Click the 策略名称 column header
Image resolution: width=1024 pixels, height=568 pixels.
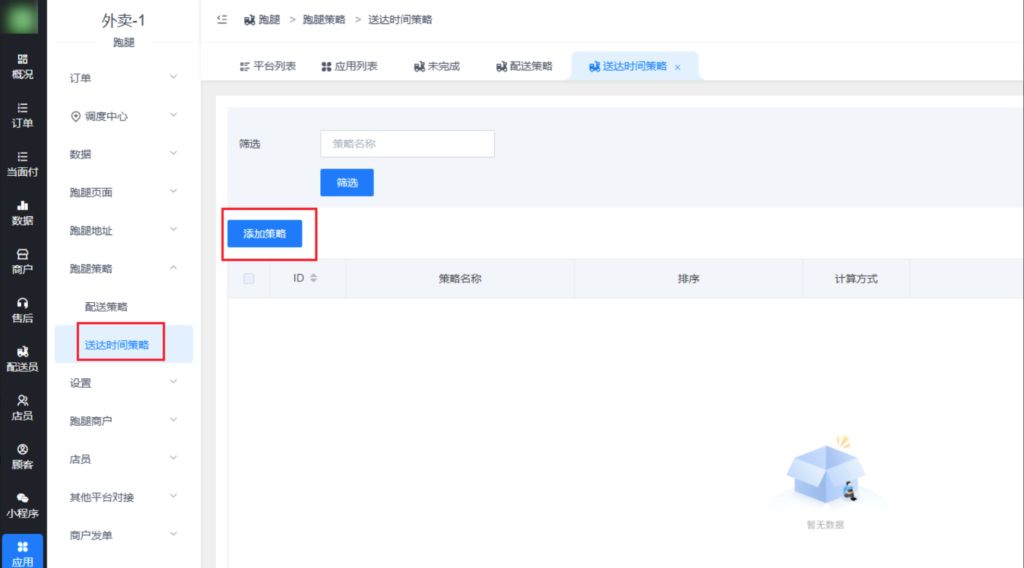coord(460,279)
